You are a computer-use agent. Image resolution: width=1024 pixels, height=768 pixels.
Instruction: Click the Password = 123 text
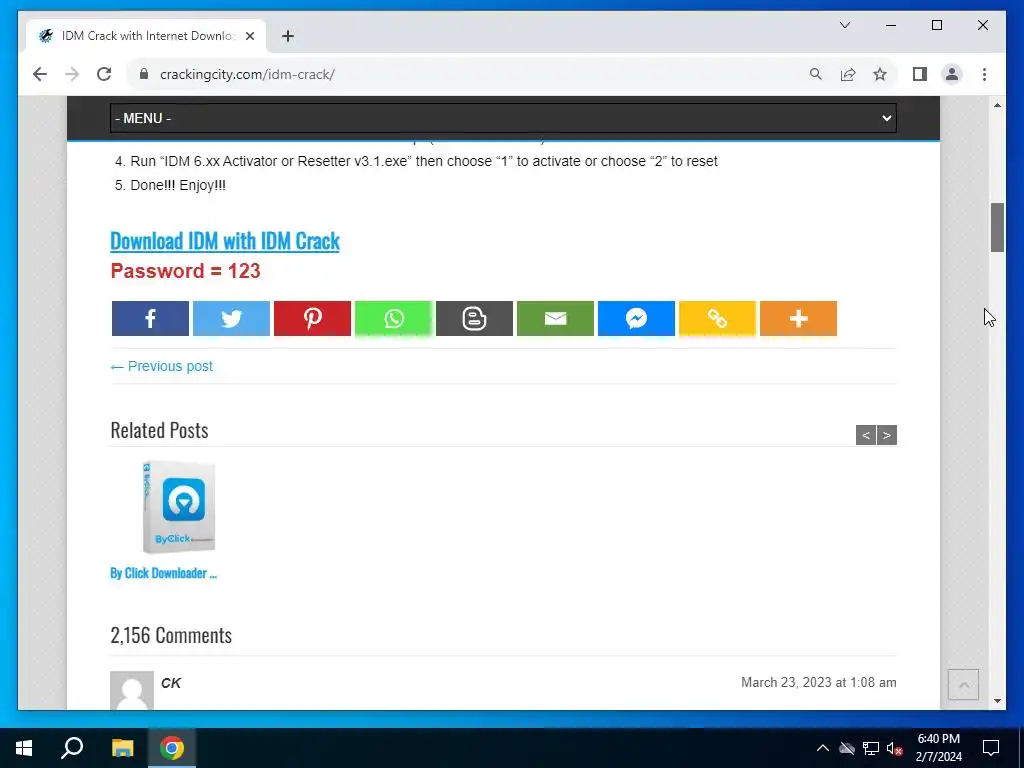coord(185,271)
